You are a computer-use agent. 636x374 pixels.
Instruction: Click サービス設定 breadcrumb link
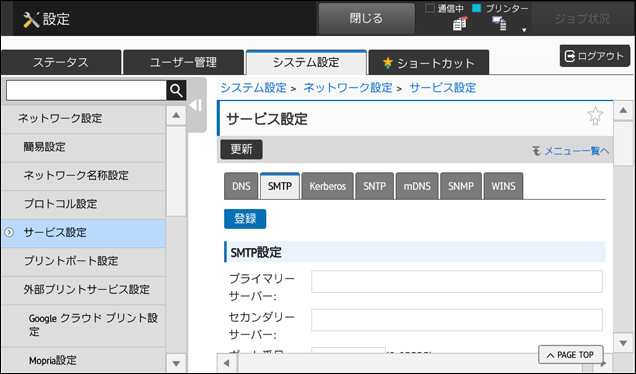[443, 88]
